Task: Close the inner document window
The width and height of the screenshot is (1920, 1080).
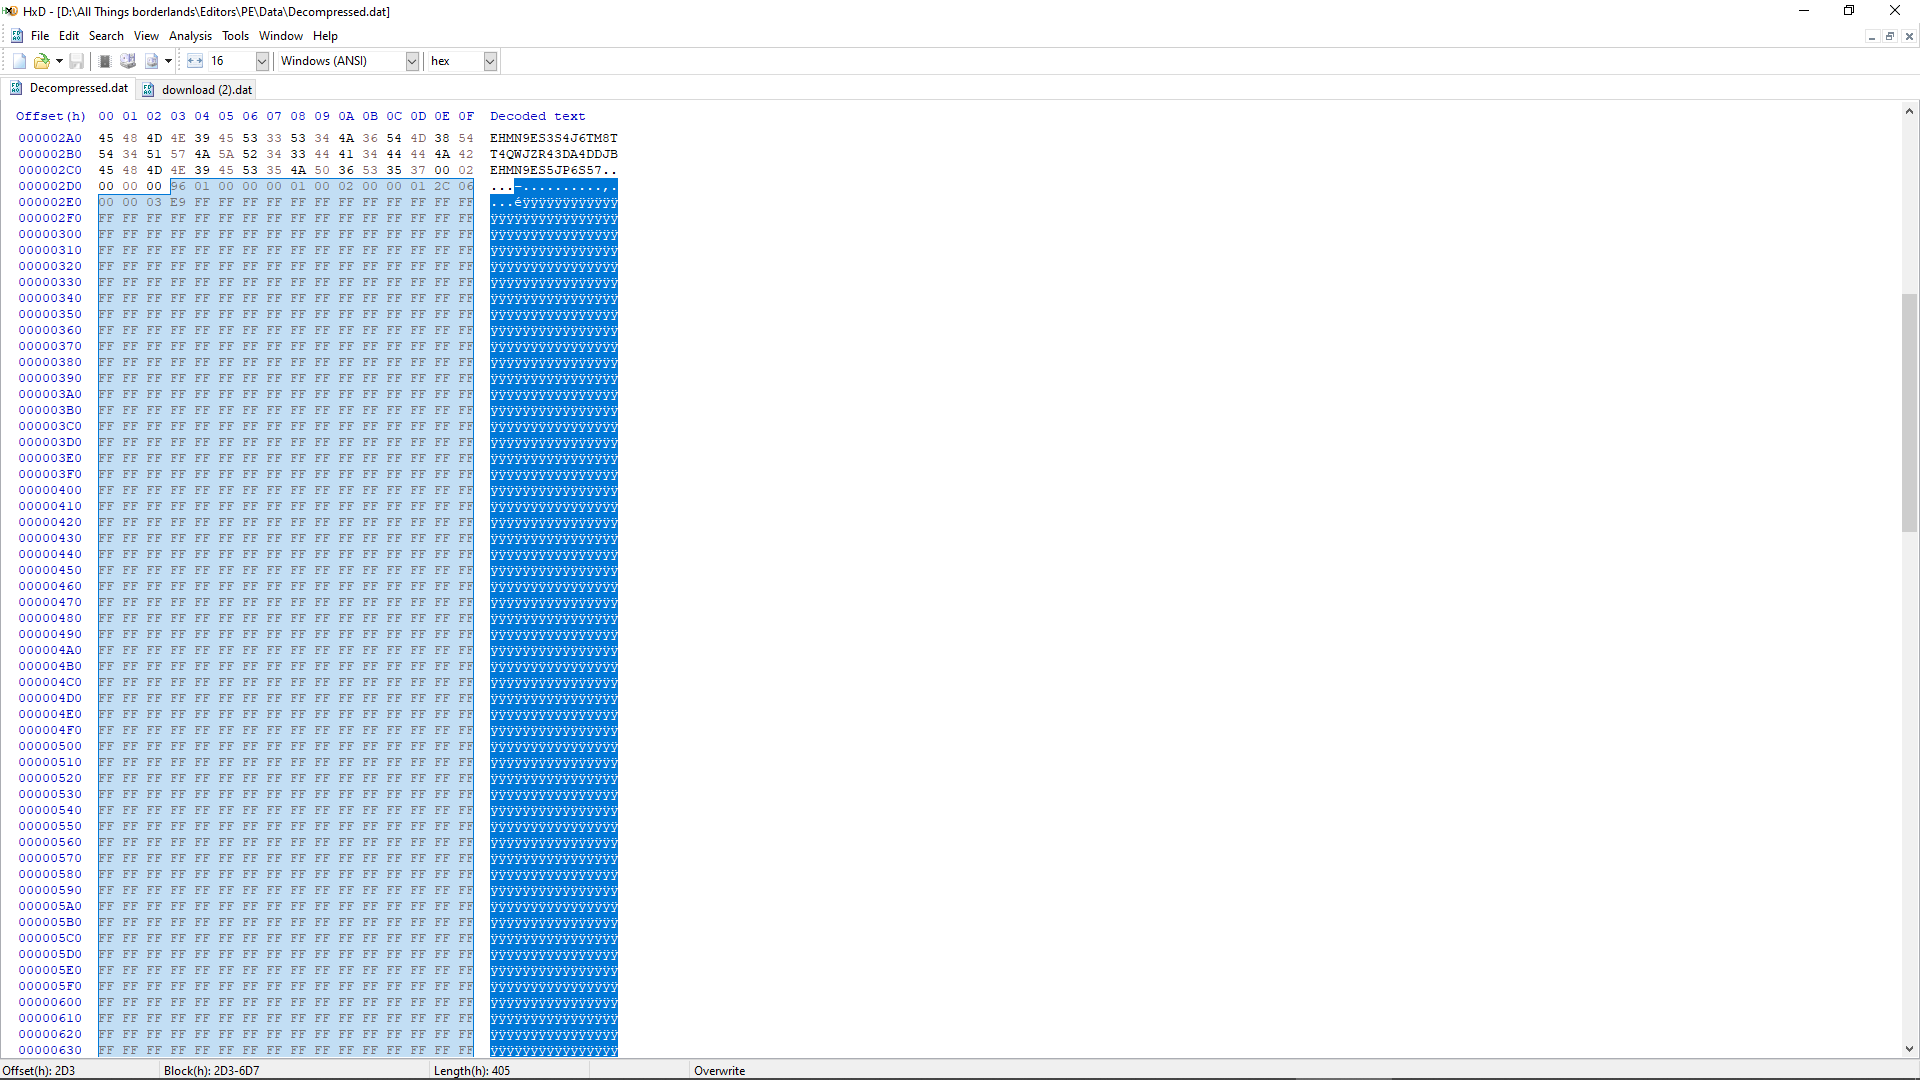Action: tap(1909, 36)
